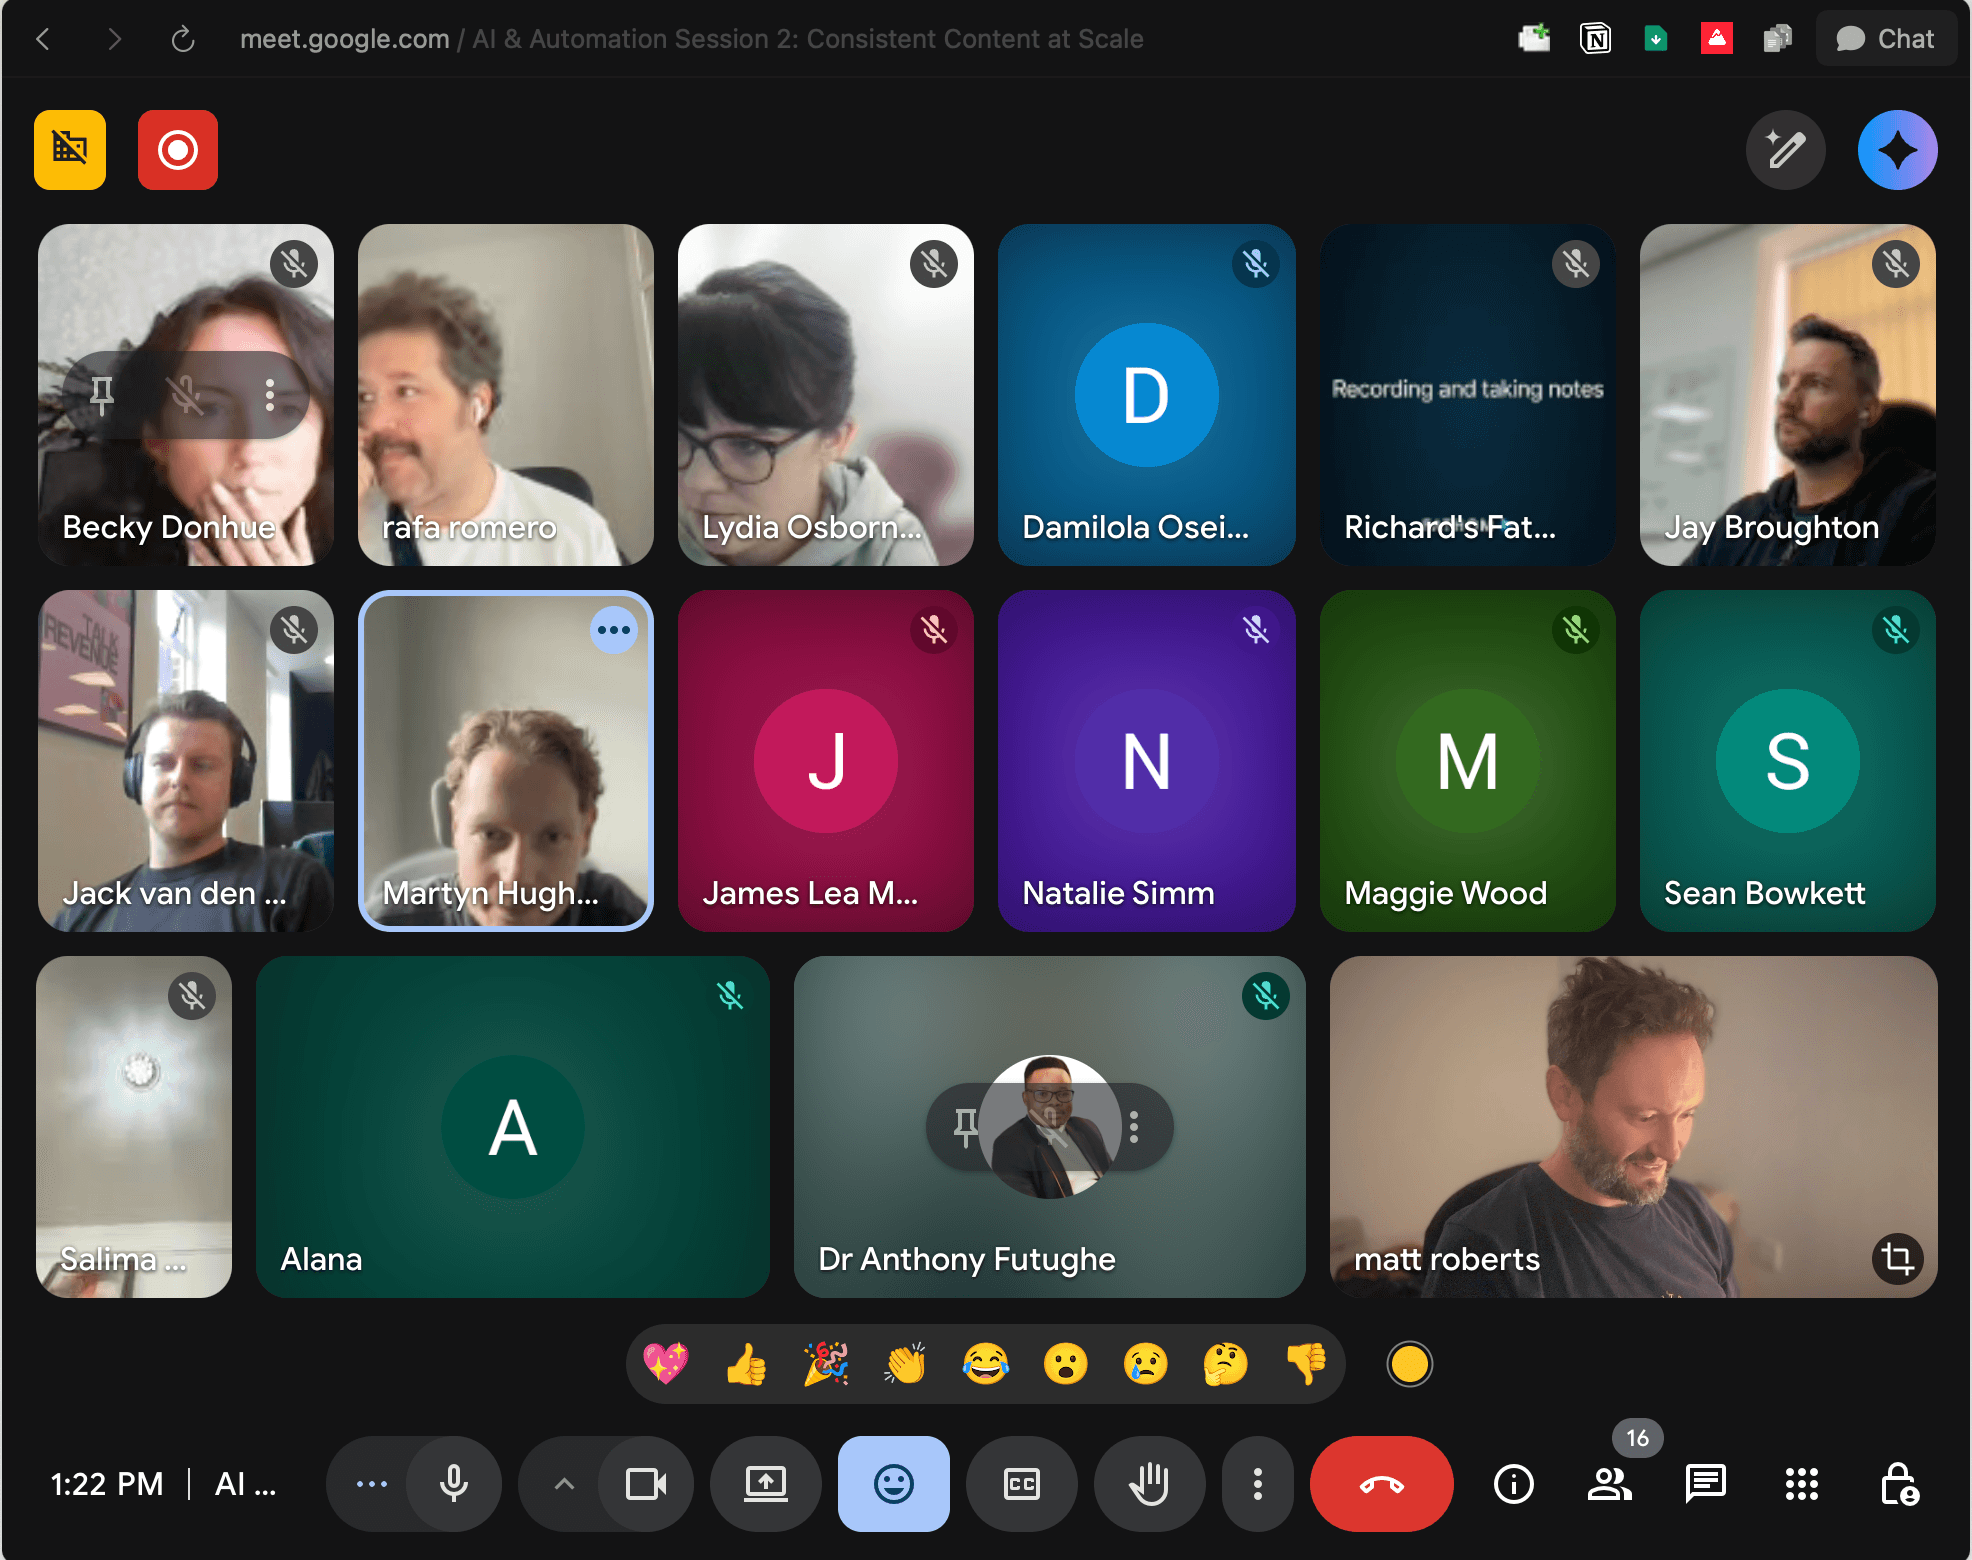
Task: Open the Gemini sparkle assistant
Action: [x=1897, y=150]
